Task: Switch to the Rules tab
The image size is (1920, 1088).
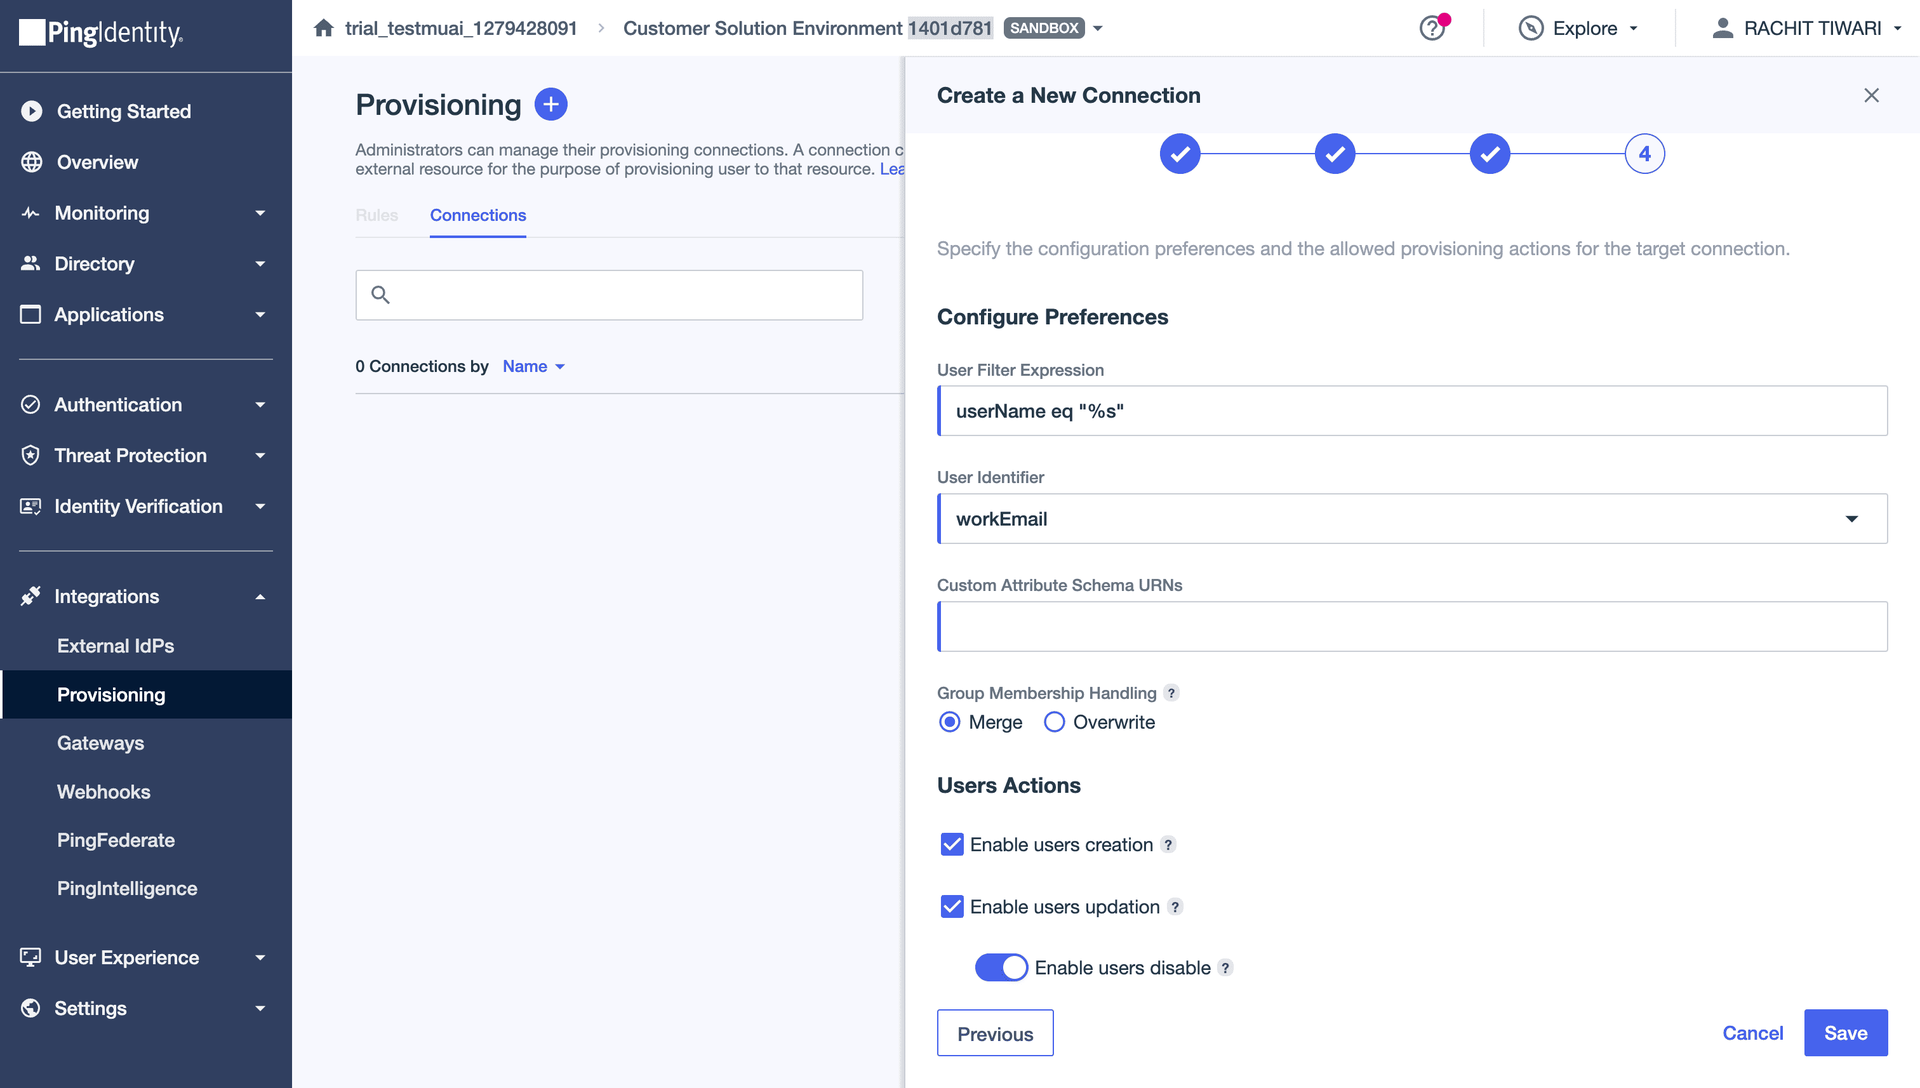Action: coord(376,215)
